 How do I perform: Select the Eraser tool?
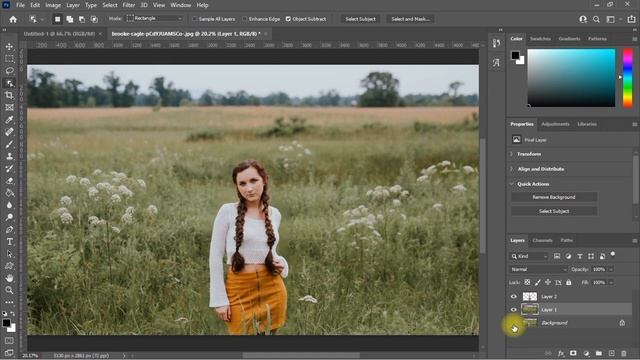[9, 181]
